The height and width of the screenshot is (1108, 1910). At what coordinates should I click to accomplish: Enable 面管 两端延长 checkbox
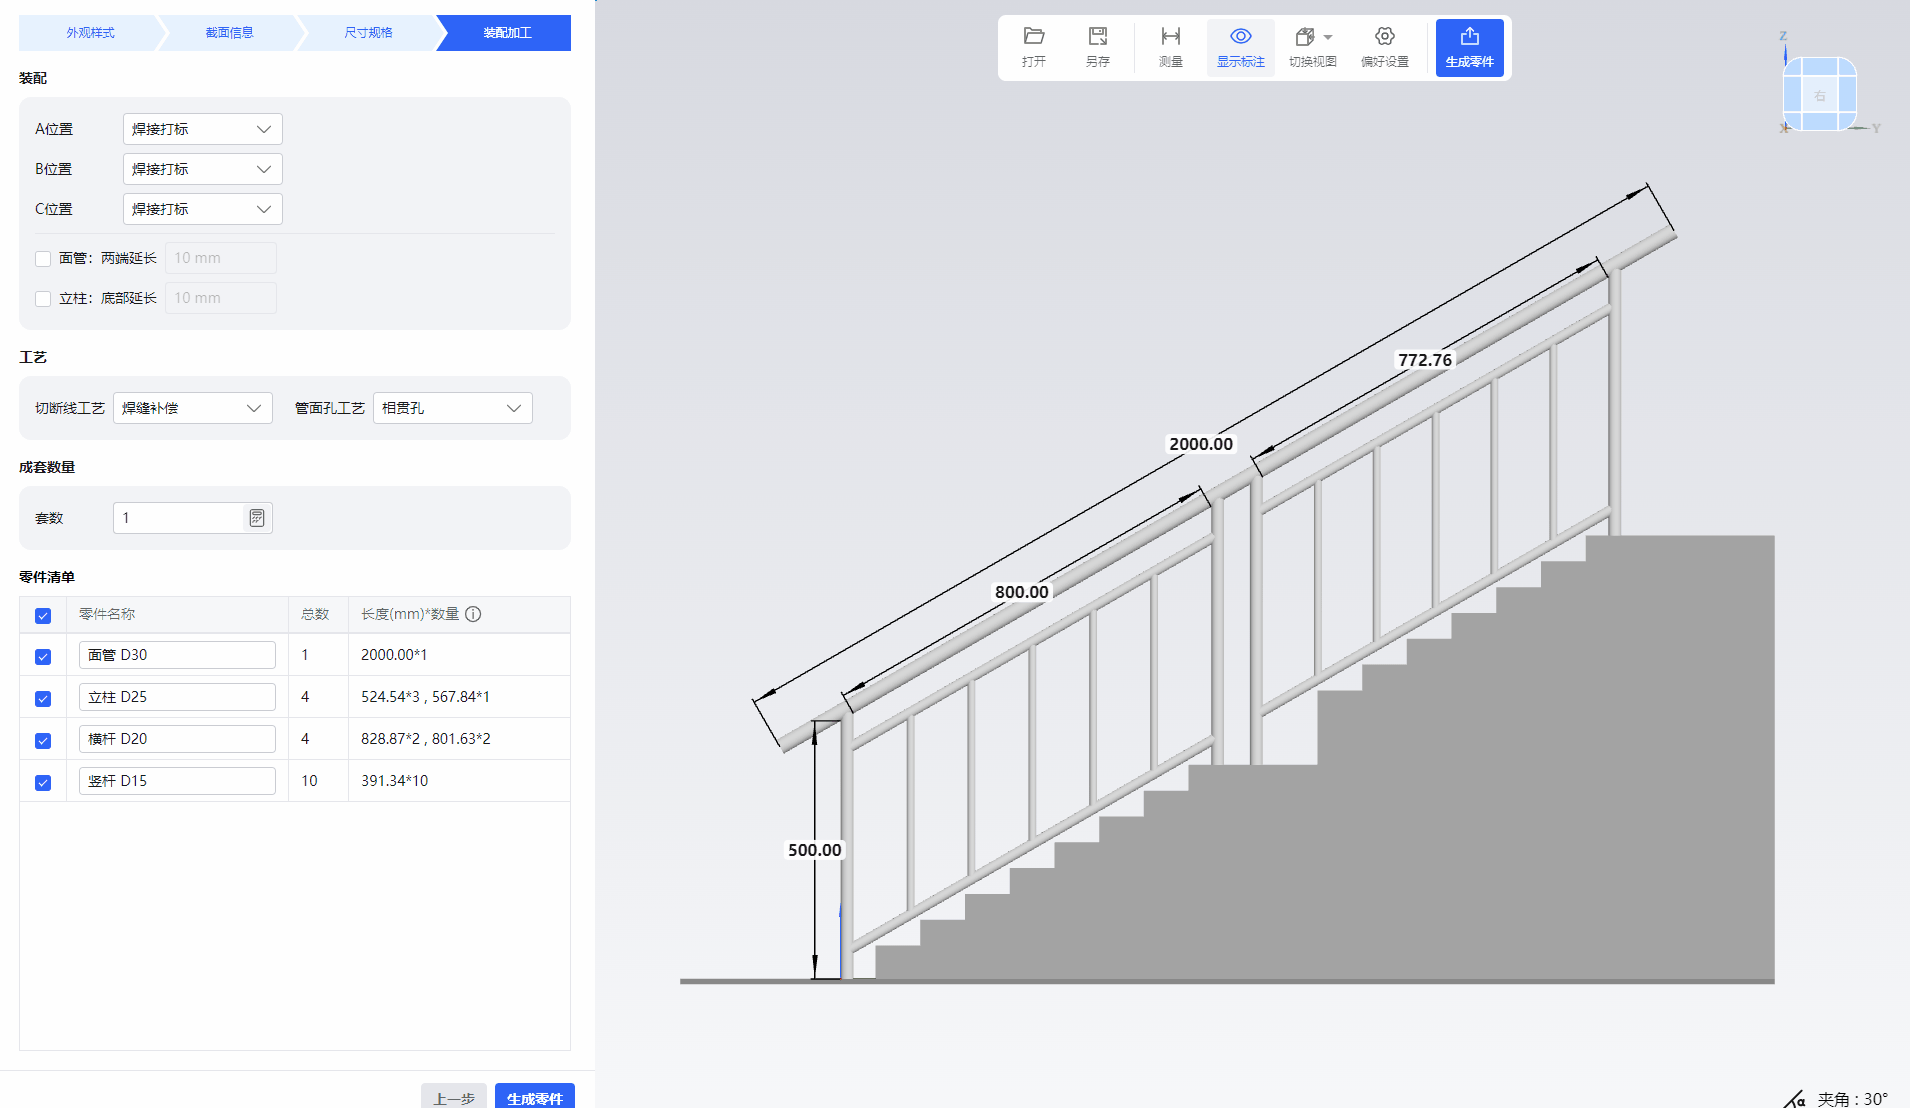click(43, 259)
